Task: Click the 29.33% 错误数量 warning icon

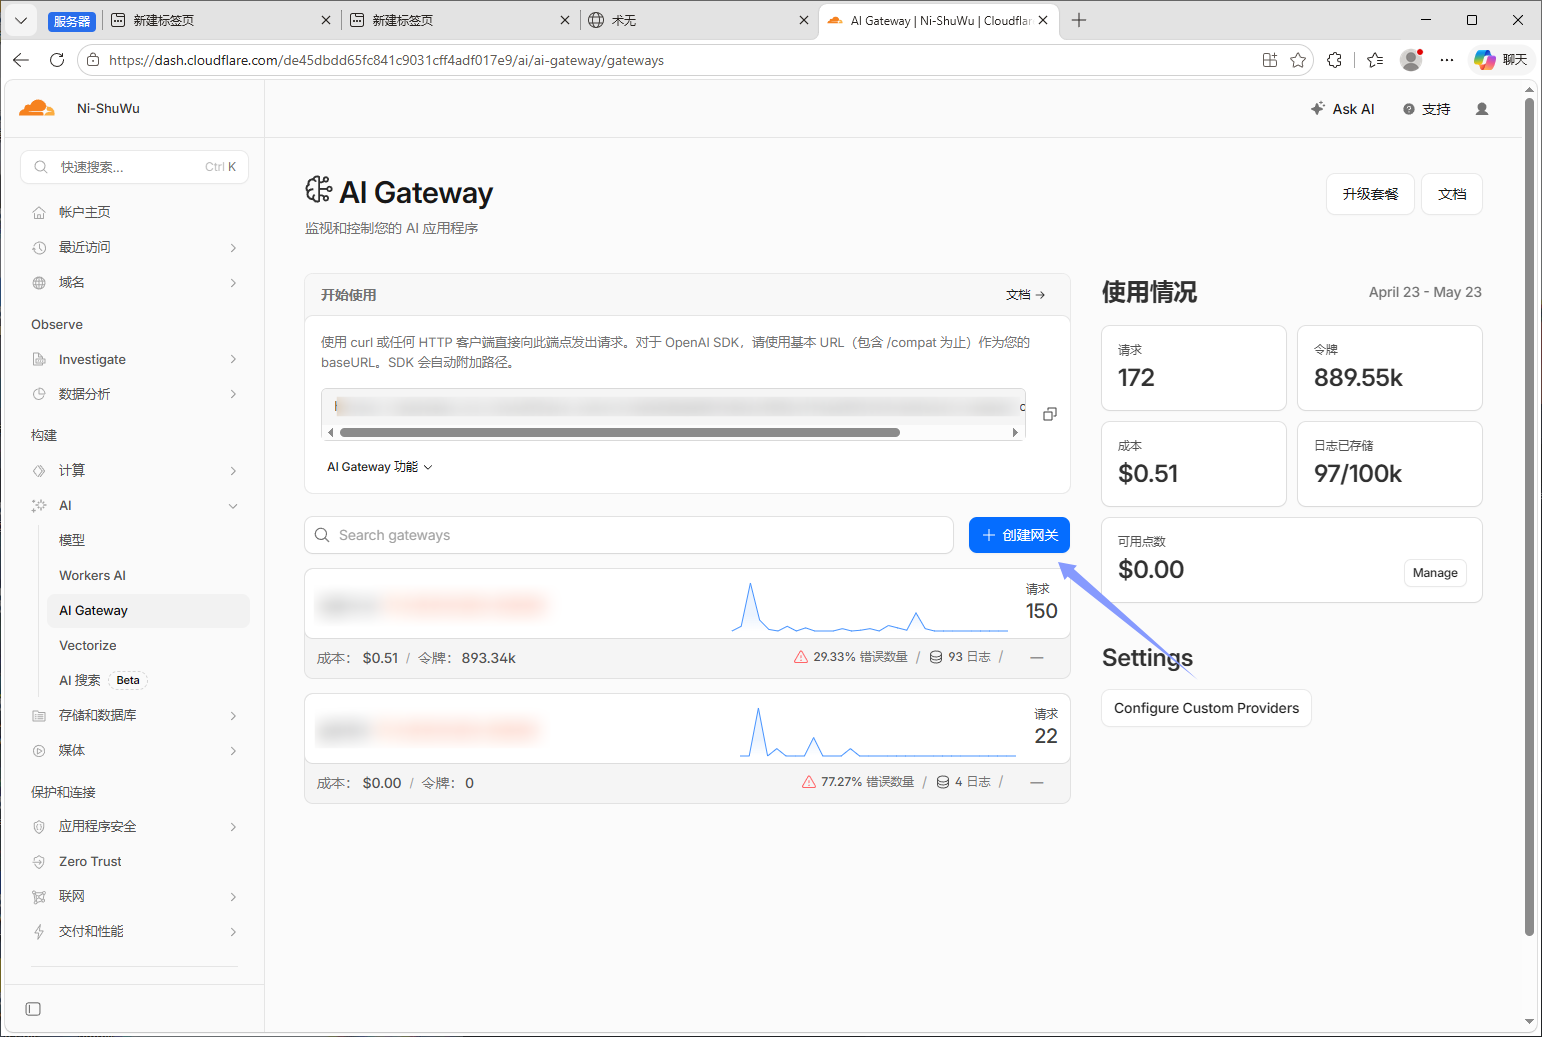Action: tap(800, 657)
